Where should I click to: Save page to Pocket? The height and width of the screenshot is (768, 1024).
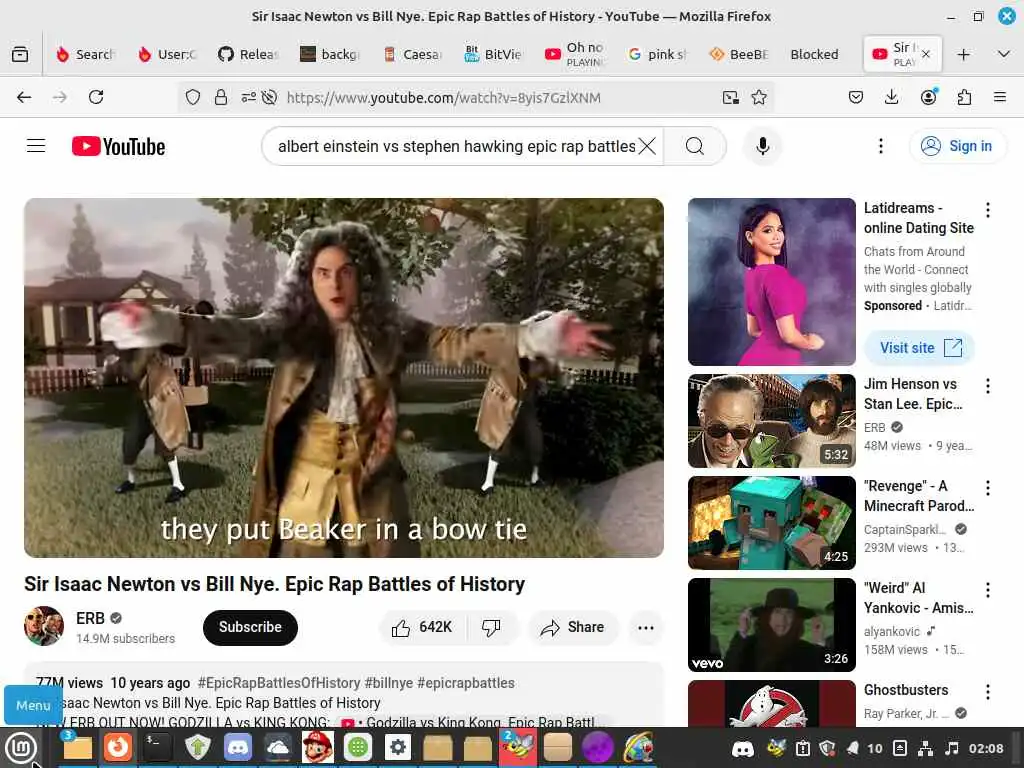[x=856, y=97]
